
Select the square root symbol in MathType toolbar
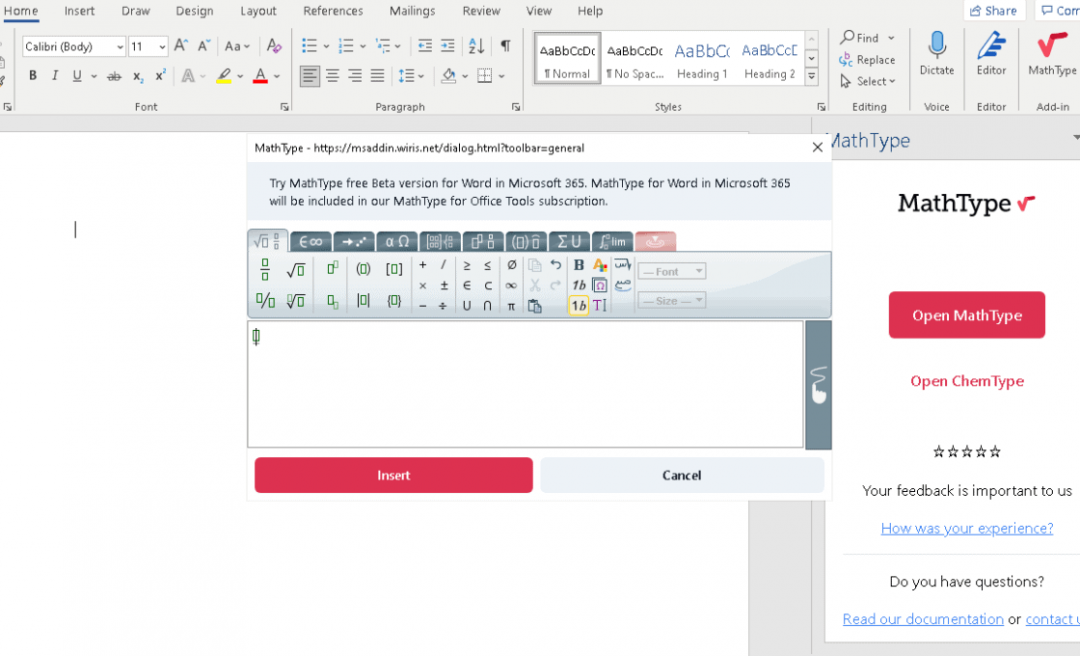(x=295, y=269)
